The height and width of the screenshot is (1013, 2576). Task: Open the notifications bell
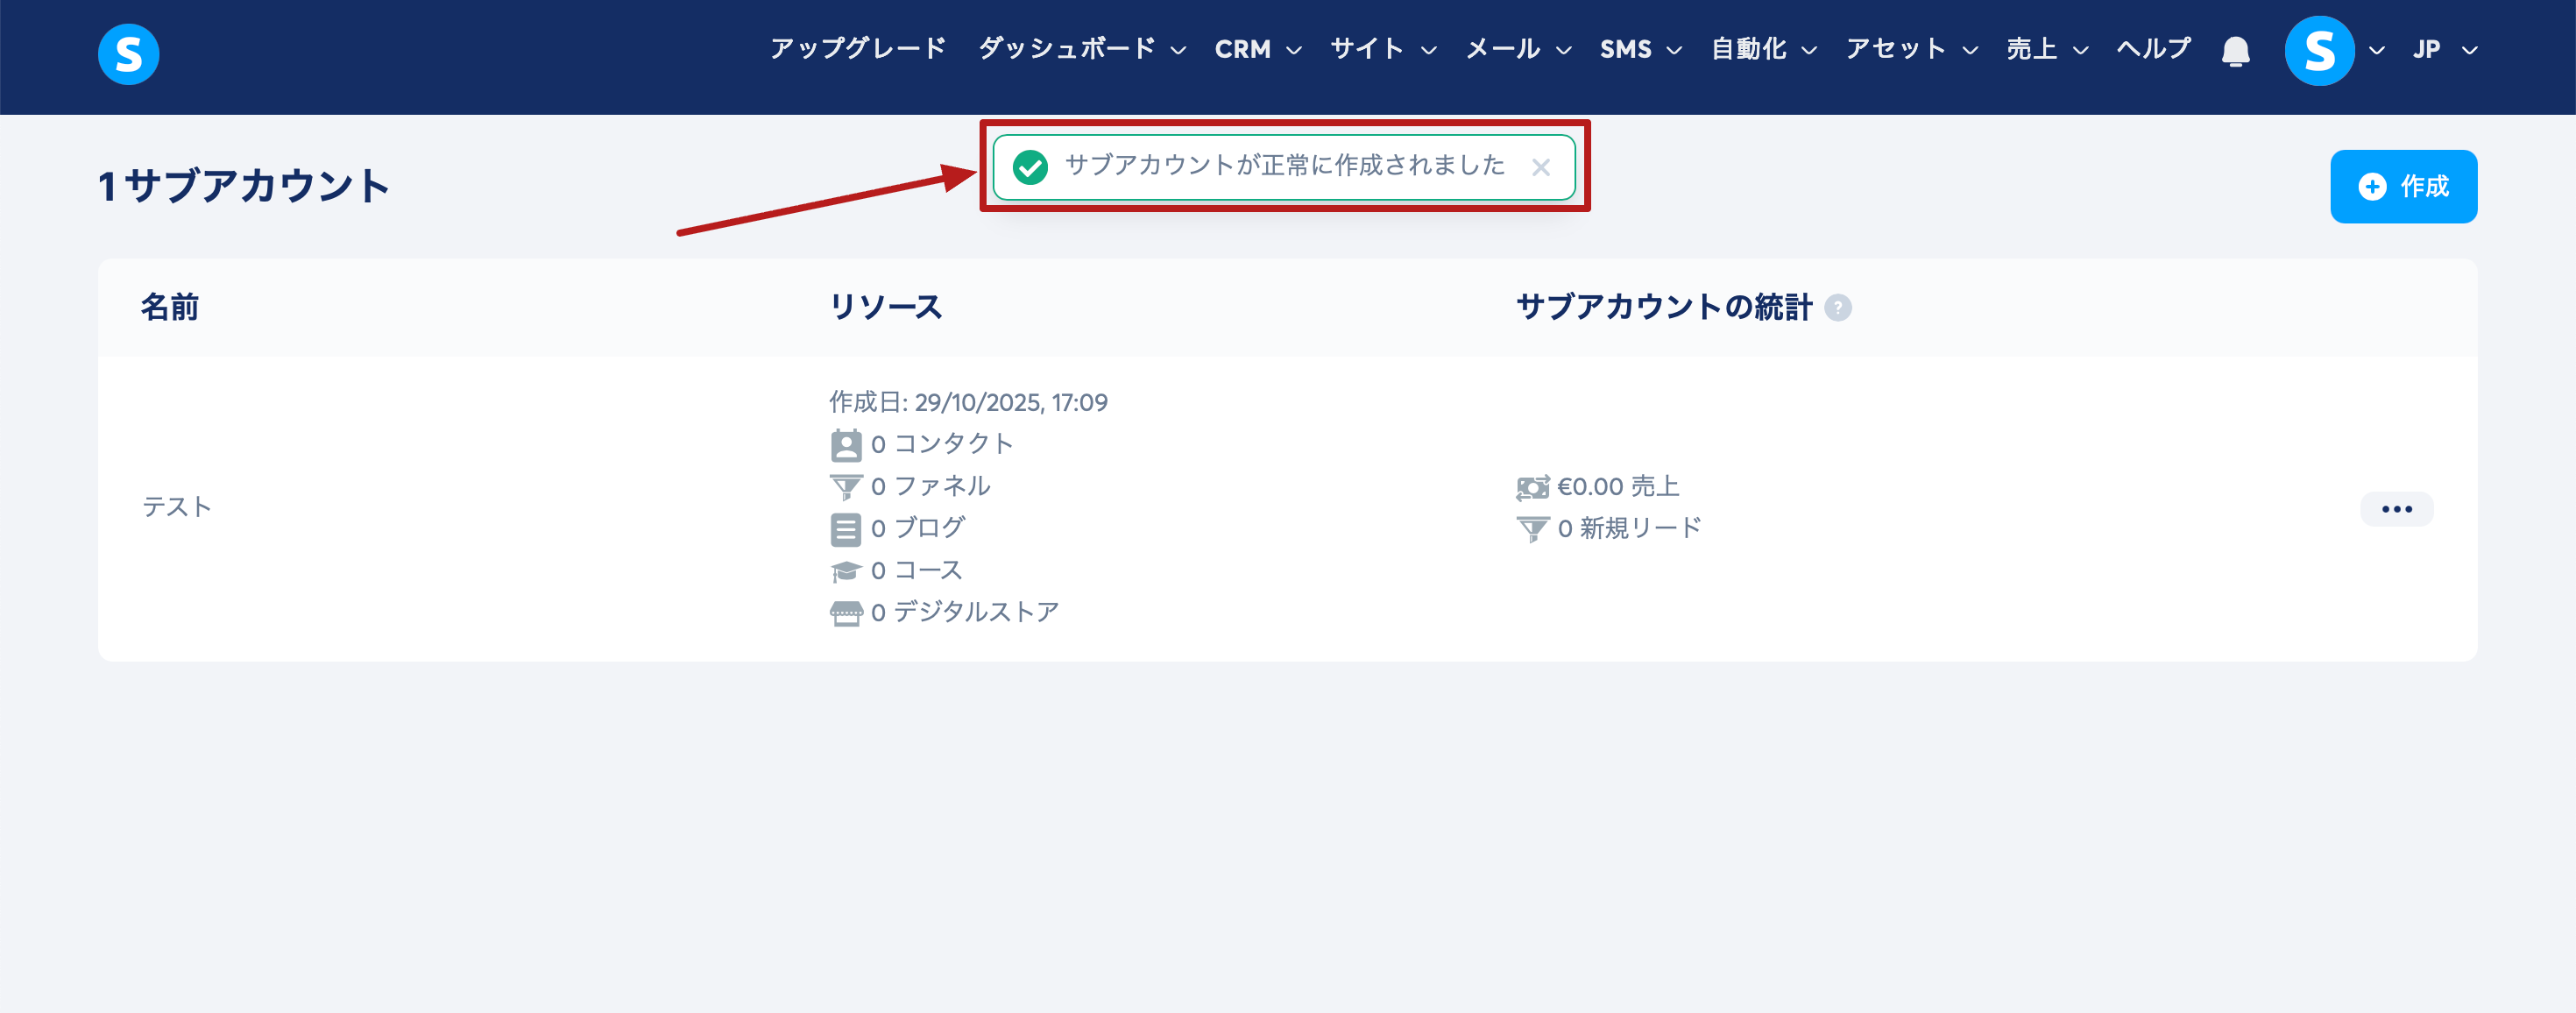click(2235, 51)
